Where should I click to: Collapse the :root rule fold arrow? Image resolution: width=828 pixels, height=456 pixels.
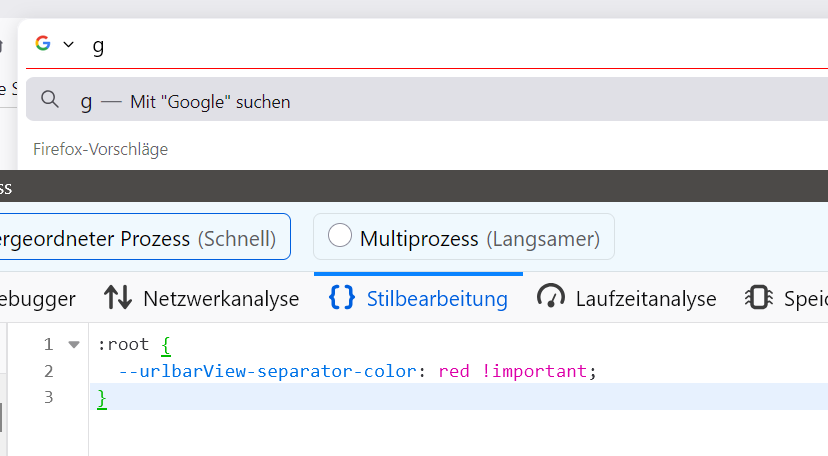point(73,345)
